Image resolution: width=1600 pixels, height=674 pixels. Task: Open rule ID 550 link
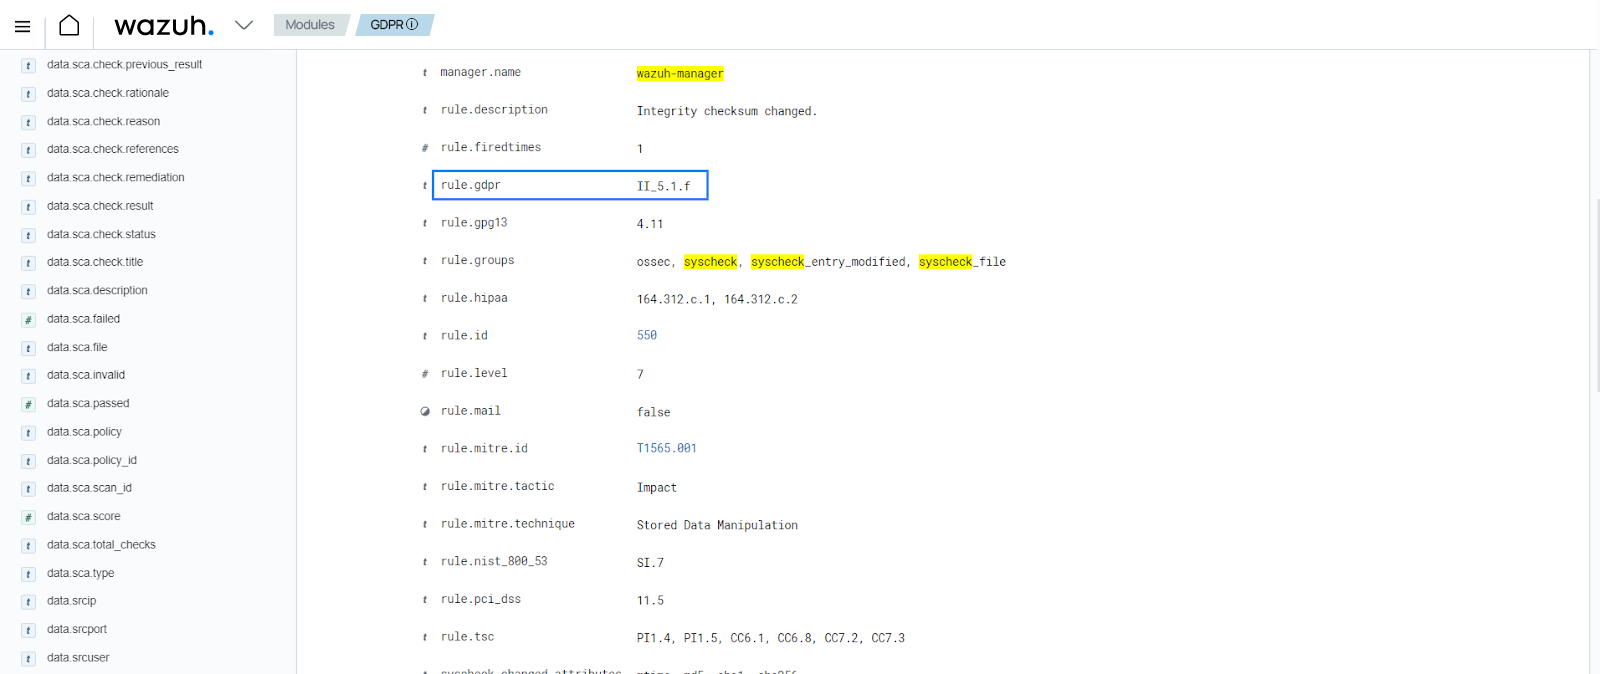point(647,336)
